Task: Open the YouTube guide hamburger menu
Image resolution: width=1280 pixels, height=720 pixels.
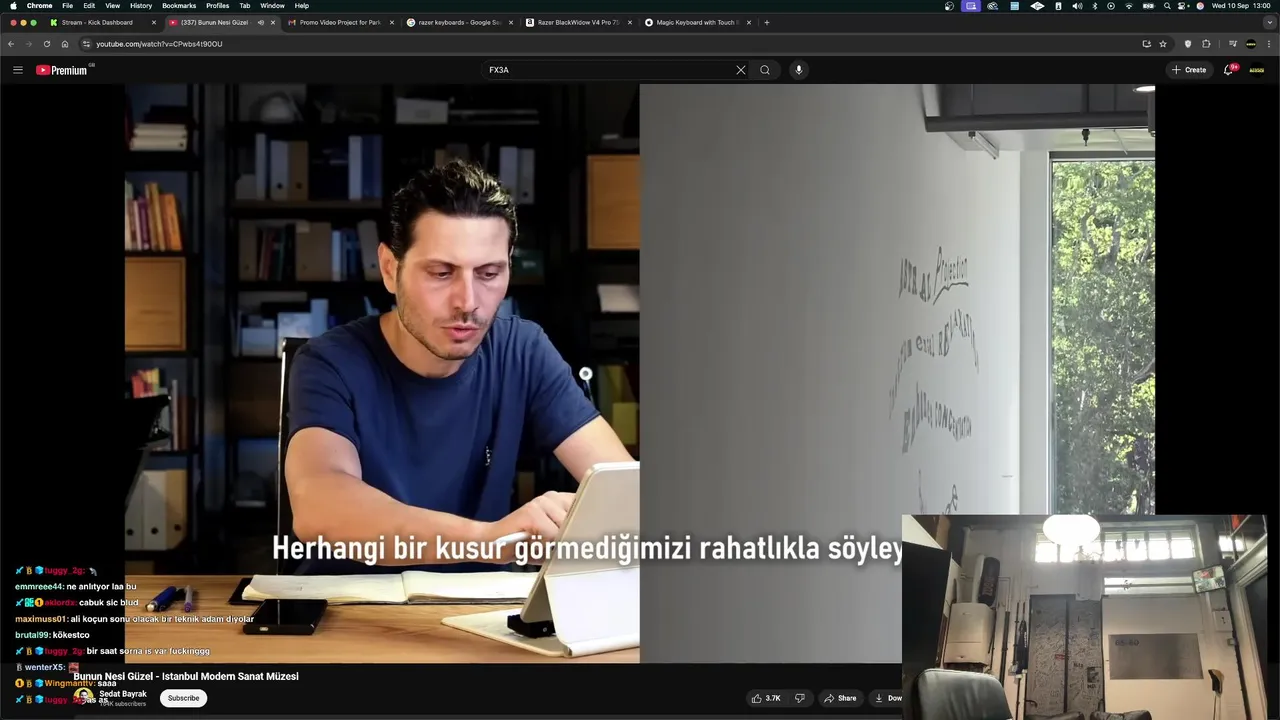Action: click(x=17, y=70)
